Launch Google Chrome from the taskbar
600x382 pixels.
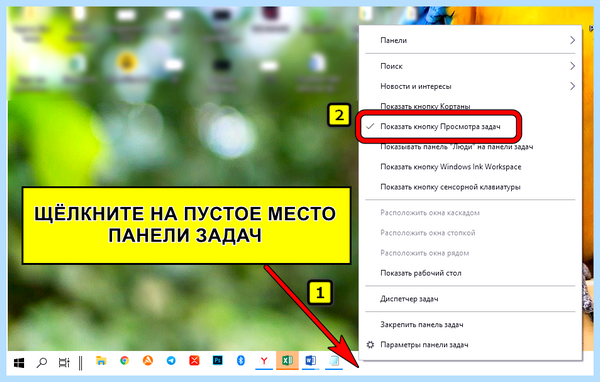pyautogui.click(x=124, y=361)
